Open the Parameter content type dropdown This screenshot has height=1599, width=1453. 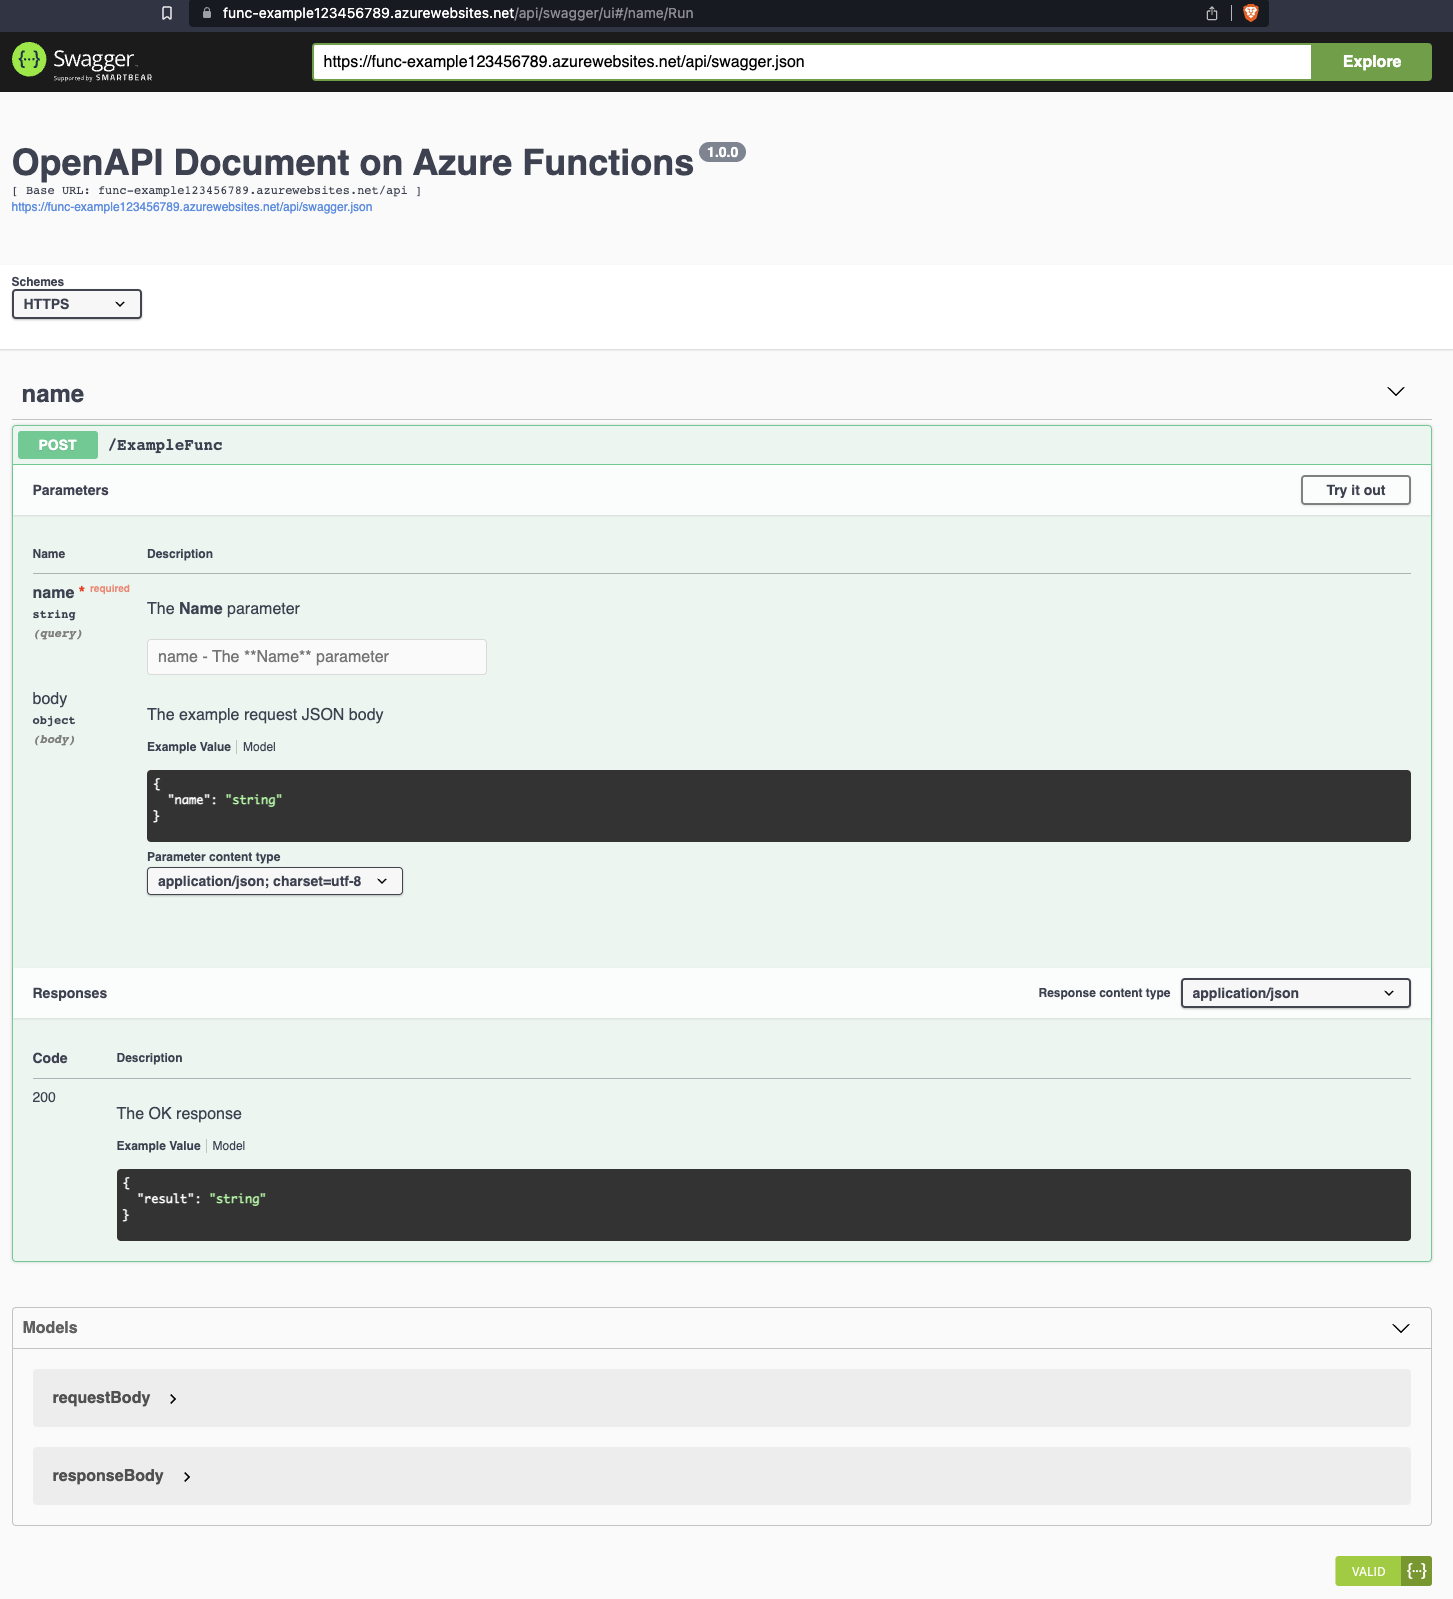pos(274,881)
